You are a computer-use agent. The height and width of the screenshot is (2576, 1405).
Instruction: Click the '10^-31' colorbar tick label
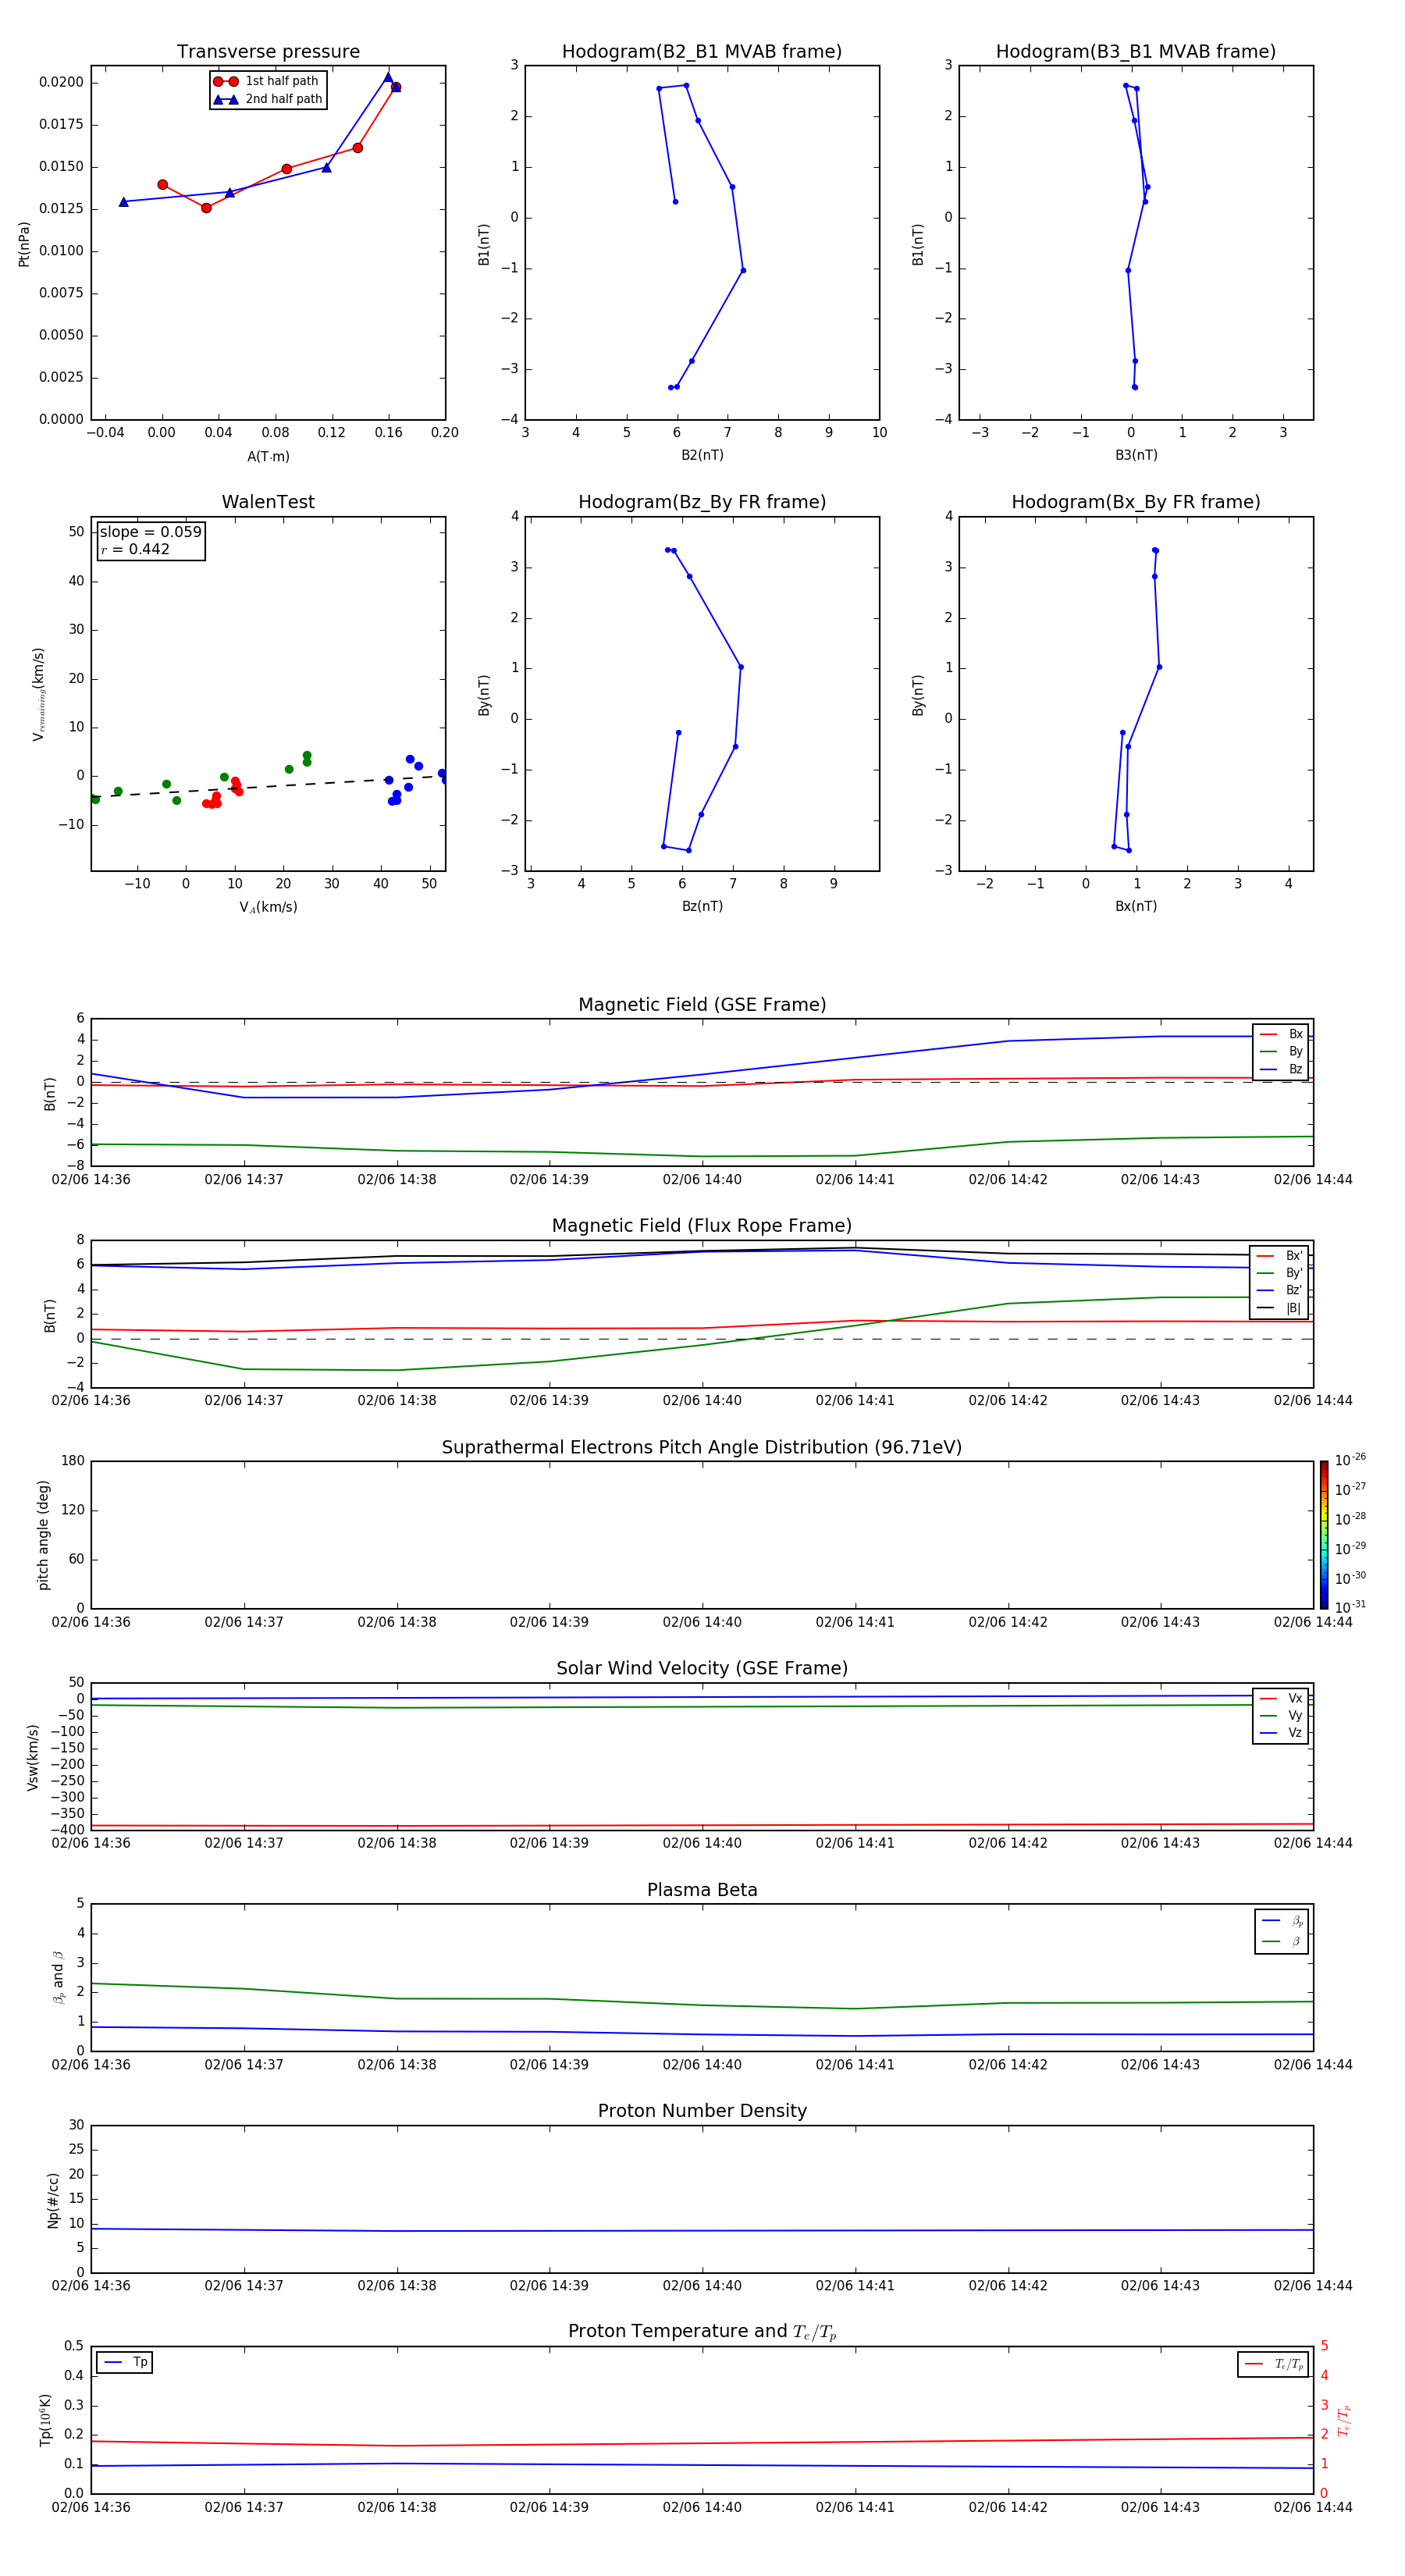click(1350, 1607)
